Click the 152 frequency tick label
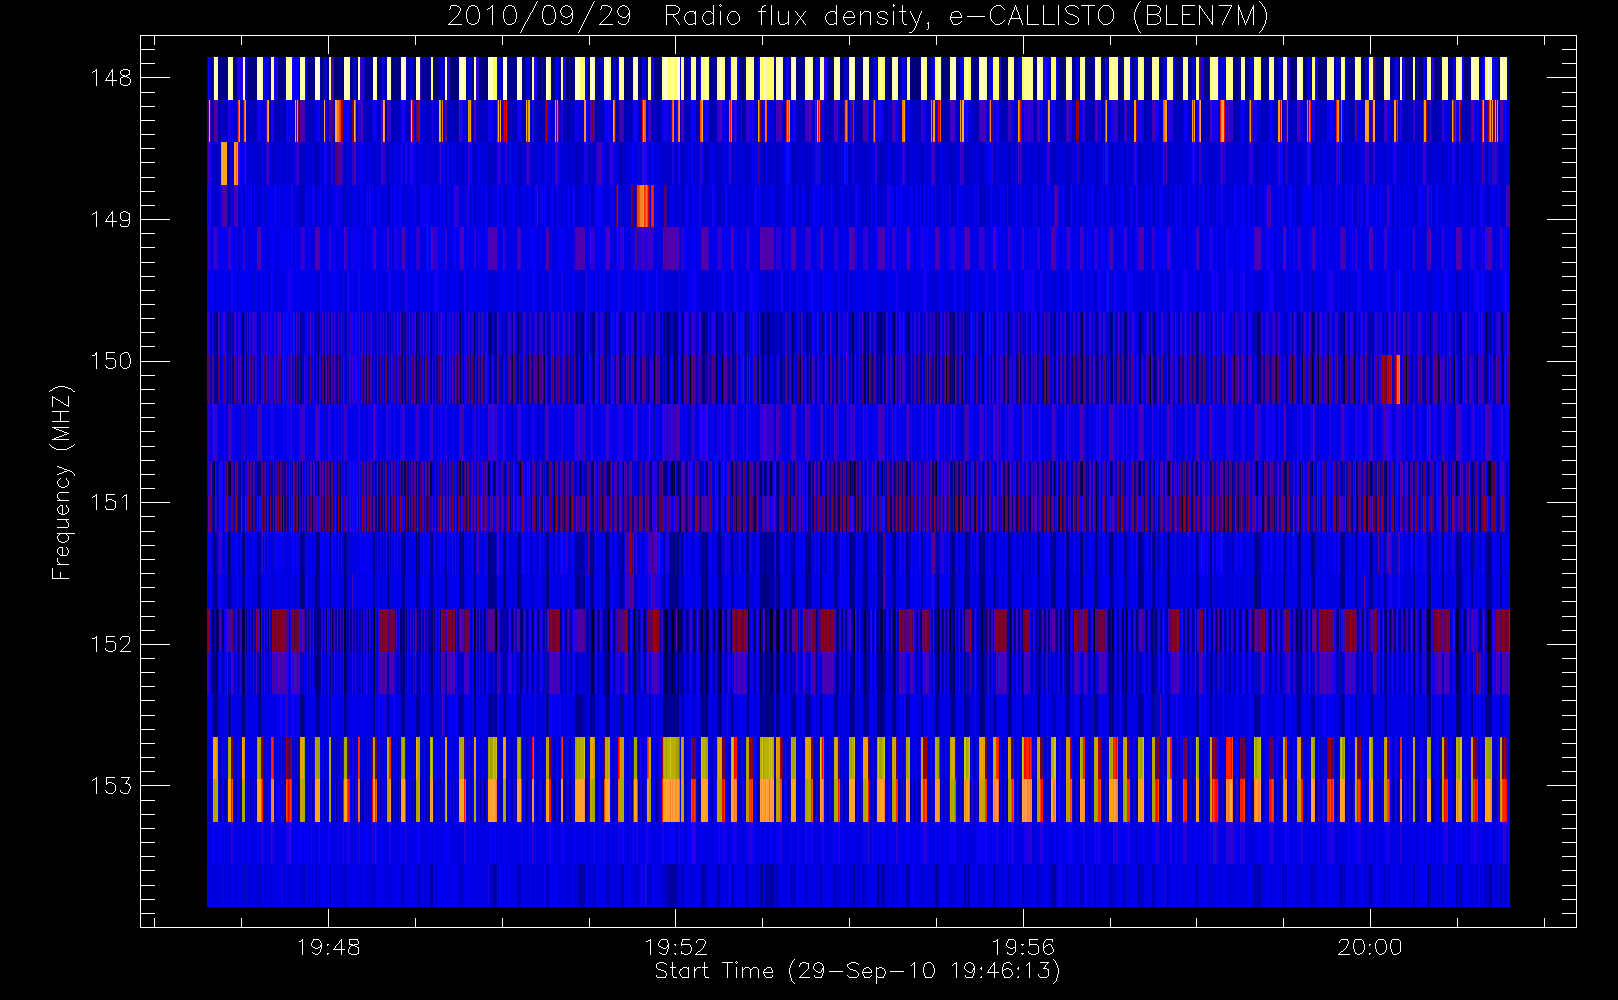This screenshot has height=1000, width=1618. (111, 644)
